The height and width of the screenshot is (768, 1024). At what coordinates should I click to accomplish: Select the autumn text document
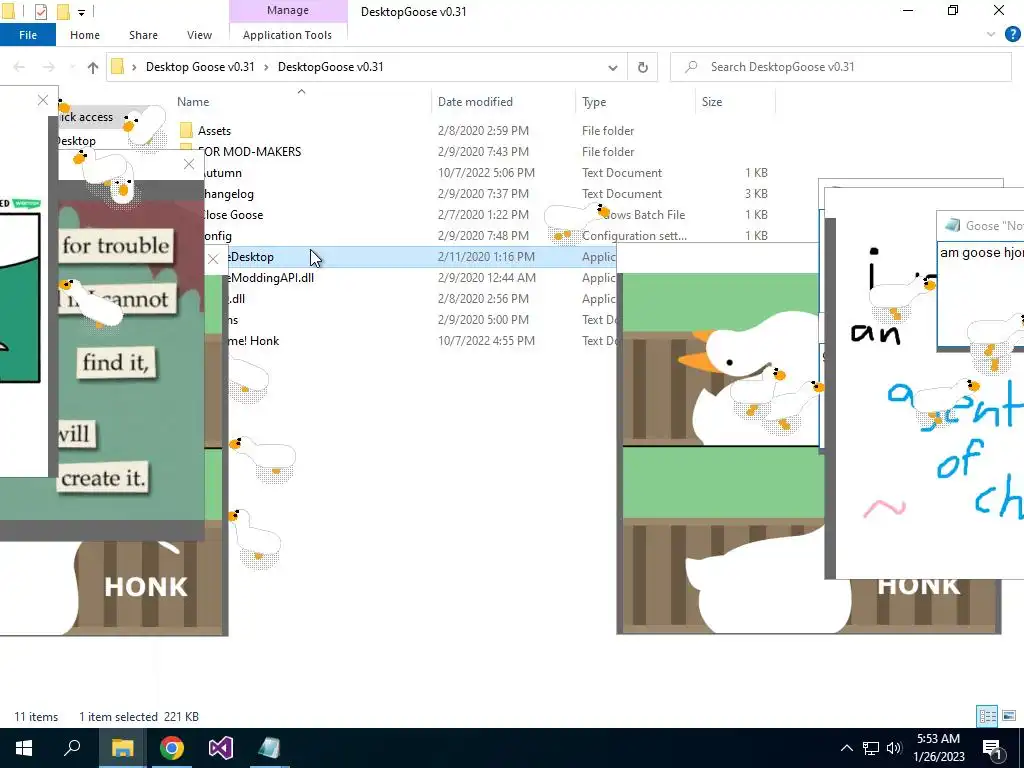point(223,173)
